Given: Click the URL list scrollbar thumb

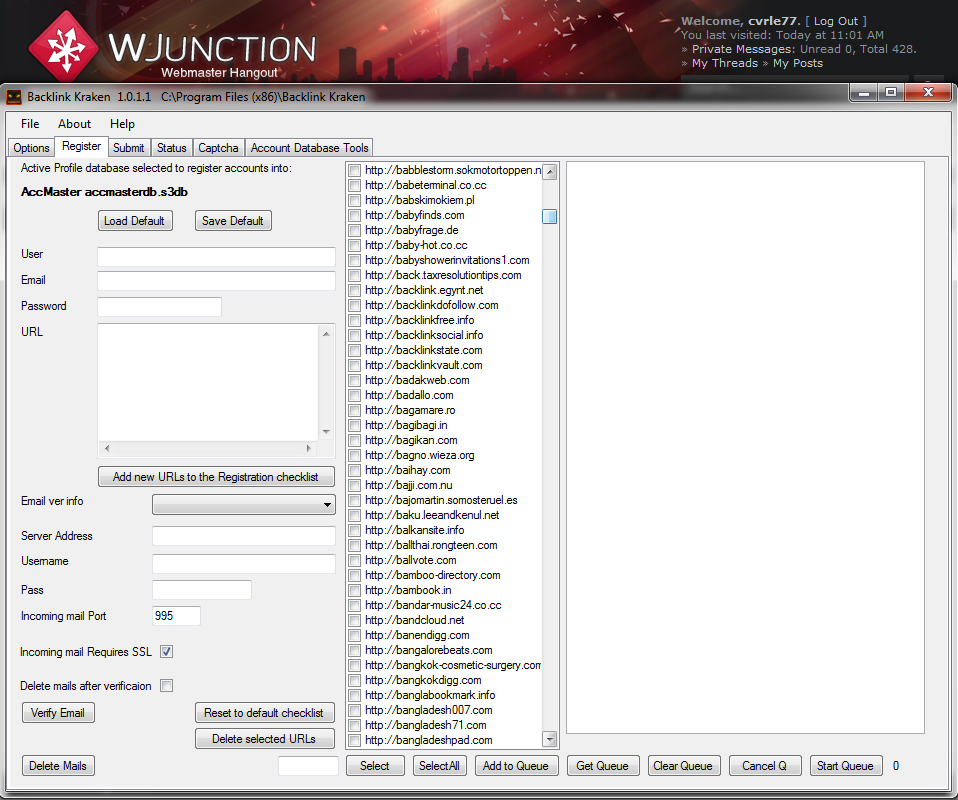Looking at the screenshot, I should [550, 216].
